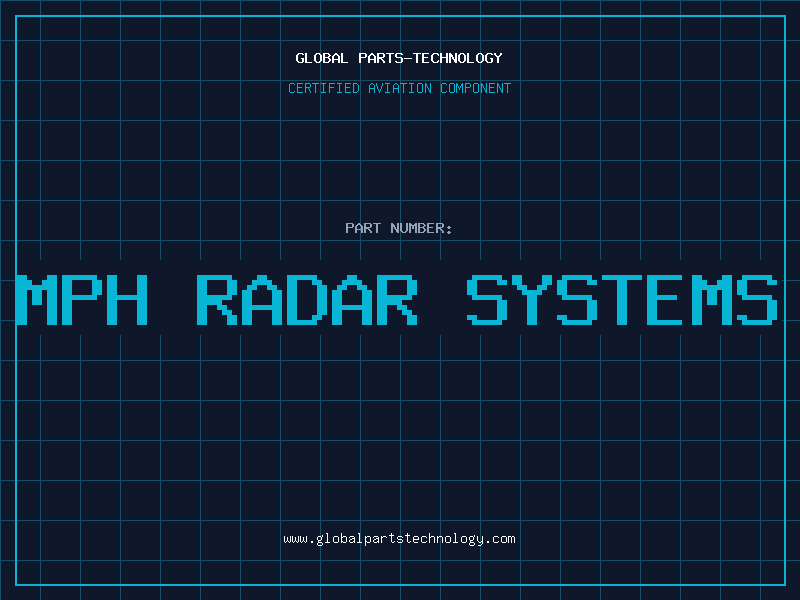
Task: Open the www.globalpartstechnology.com link
Action: (399, 539)
